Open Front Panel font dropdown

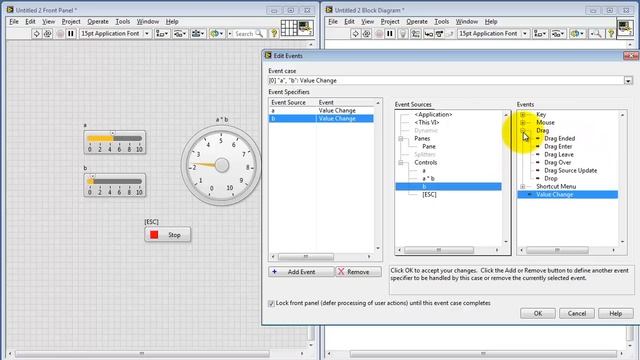point(147,33)
